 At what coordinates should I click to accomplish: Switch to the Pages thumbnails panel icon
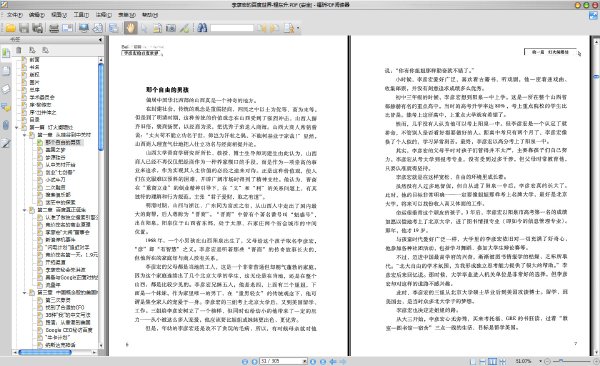pos(6,71)
